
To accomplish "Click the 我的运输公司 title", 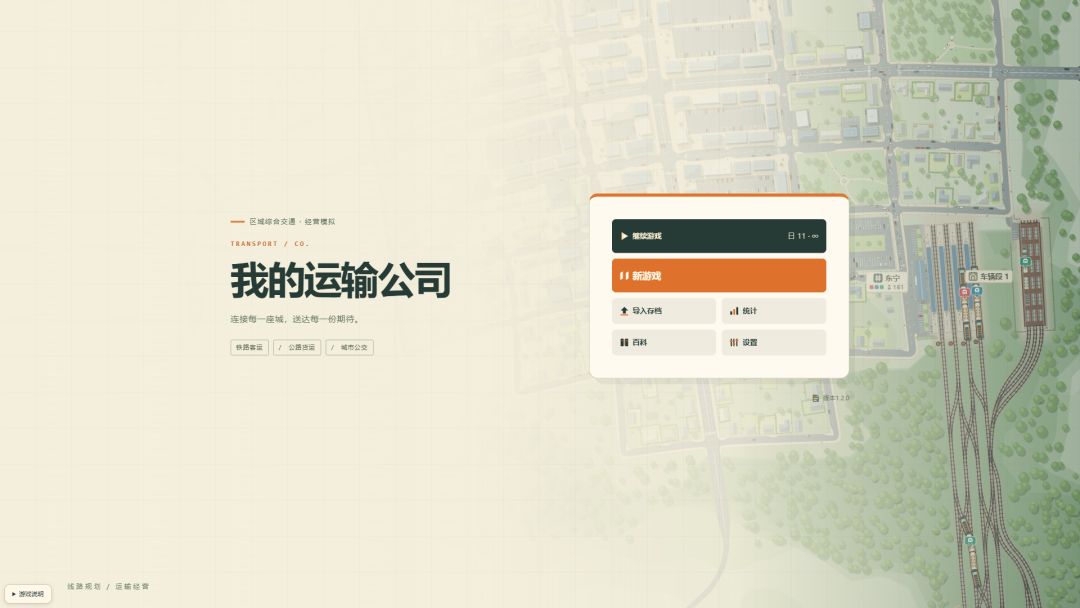I will tap(340, 280).
